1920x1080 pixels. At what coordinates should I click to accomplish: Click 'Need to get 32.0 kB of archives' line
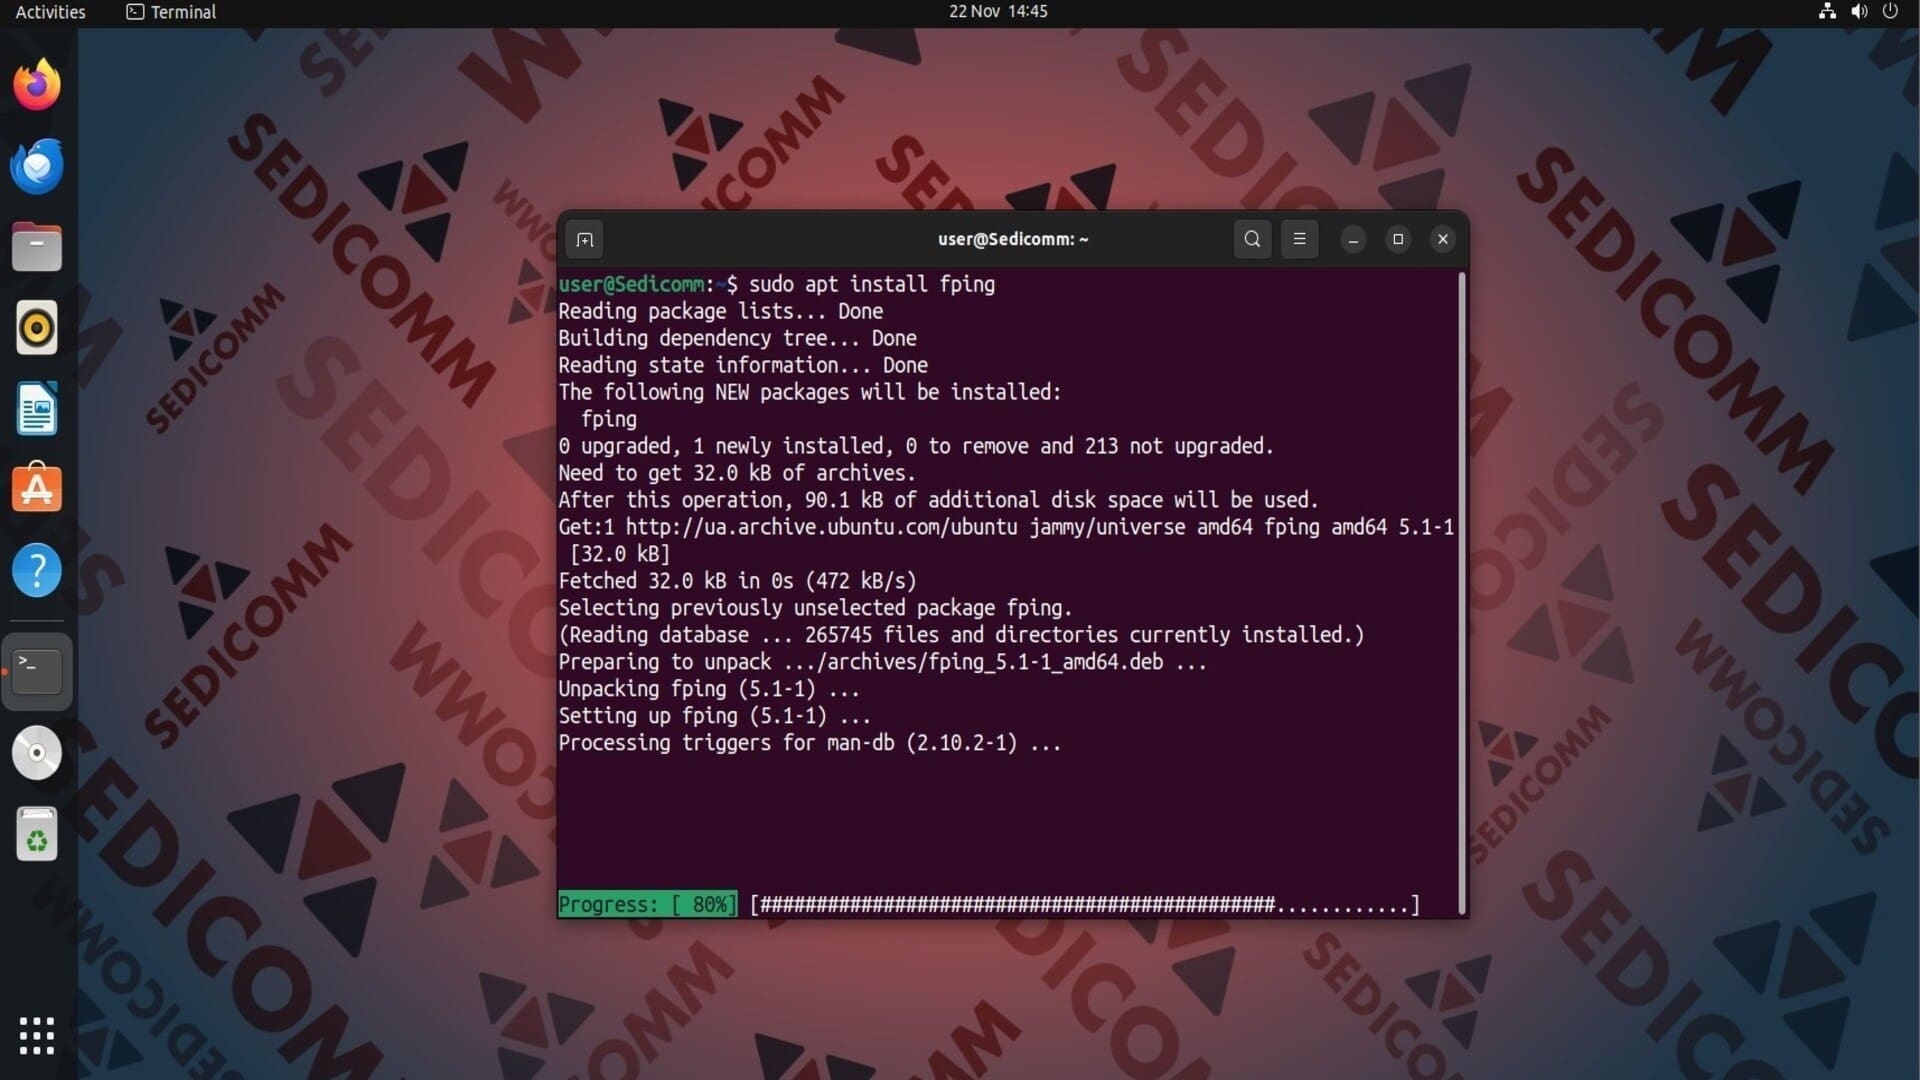(736, 473)
